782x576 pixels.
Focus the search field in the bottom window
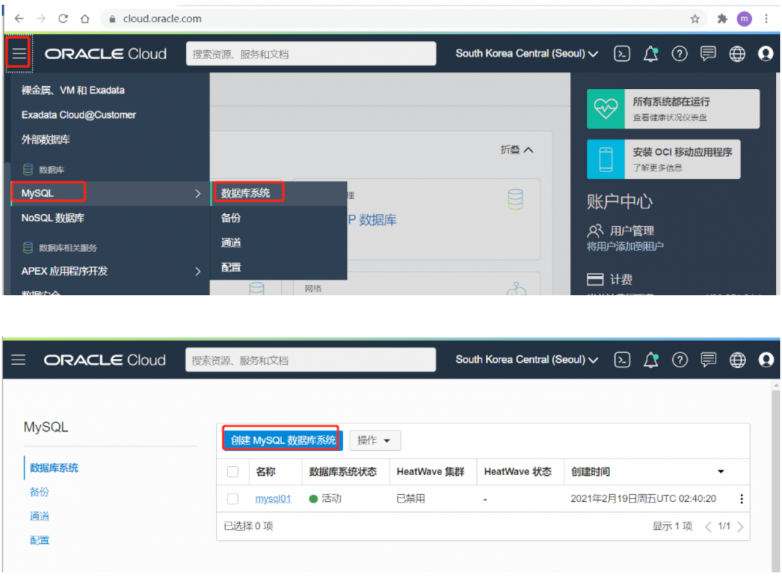tap(310, 360)
